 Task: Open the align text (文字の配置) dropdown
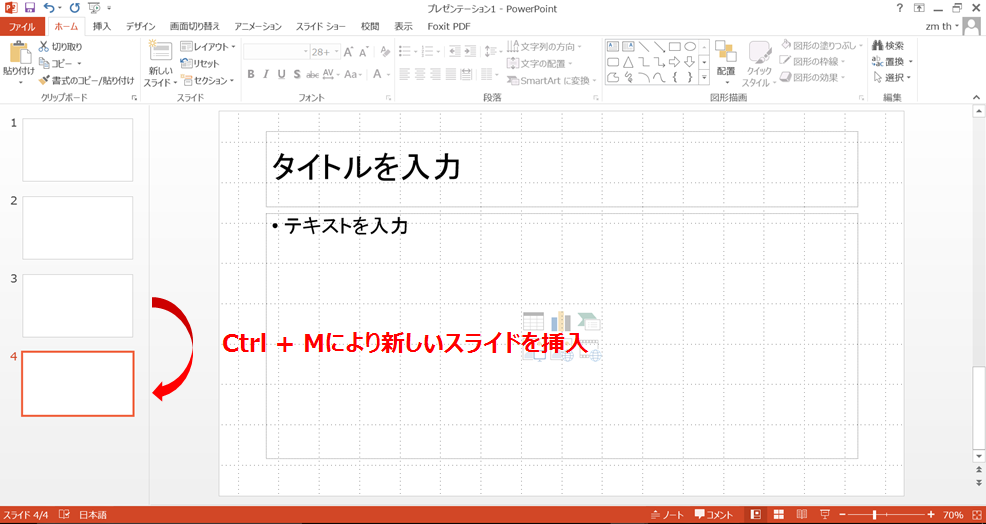(540, 63)
